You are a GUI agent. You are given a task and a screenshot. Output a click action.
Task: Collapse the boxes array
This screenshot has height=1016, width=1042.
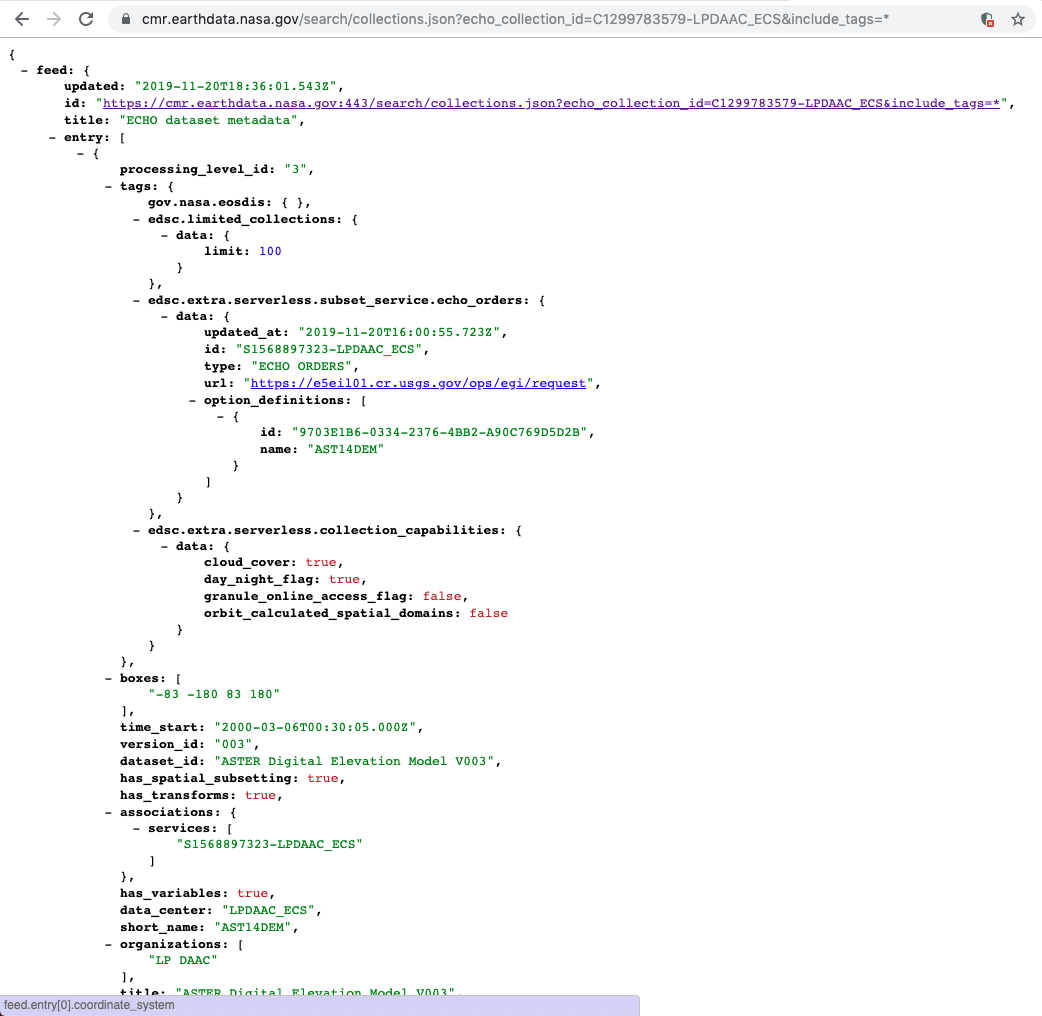pos(109,678)
